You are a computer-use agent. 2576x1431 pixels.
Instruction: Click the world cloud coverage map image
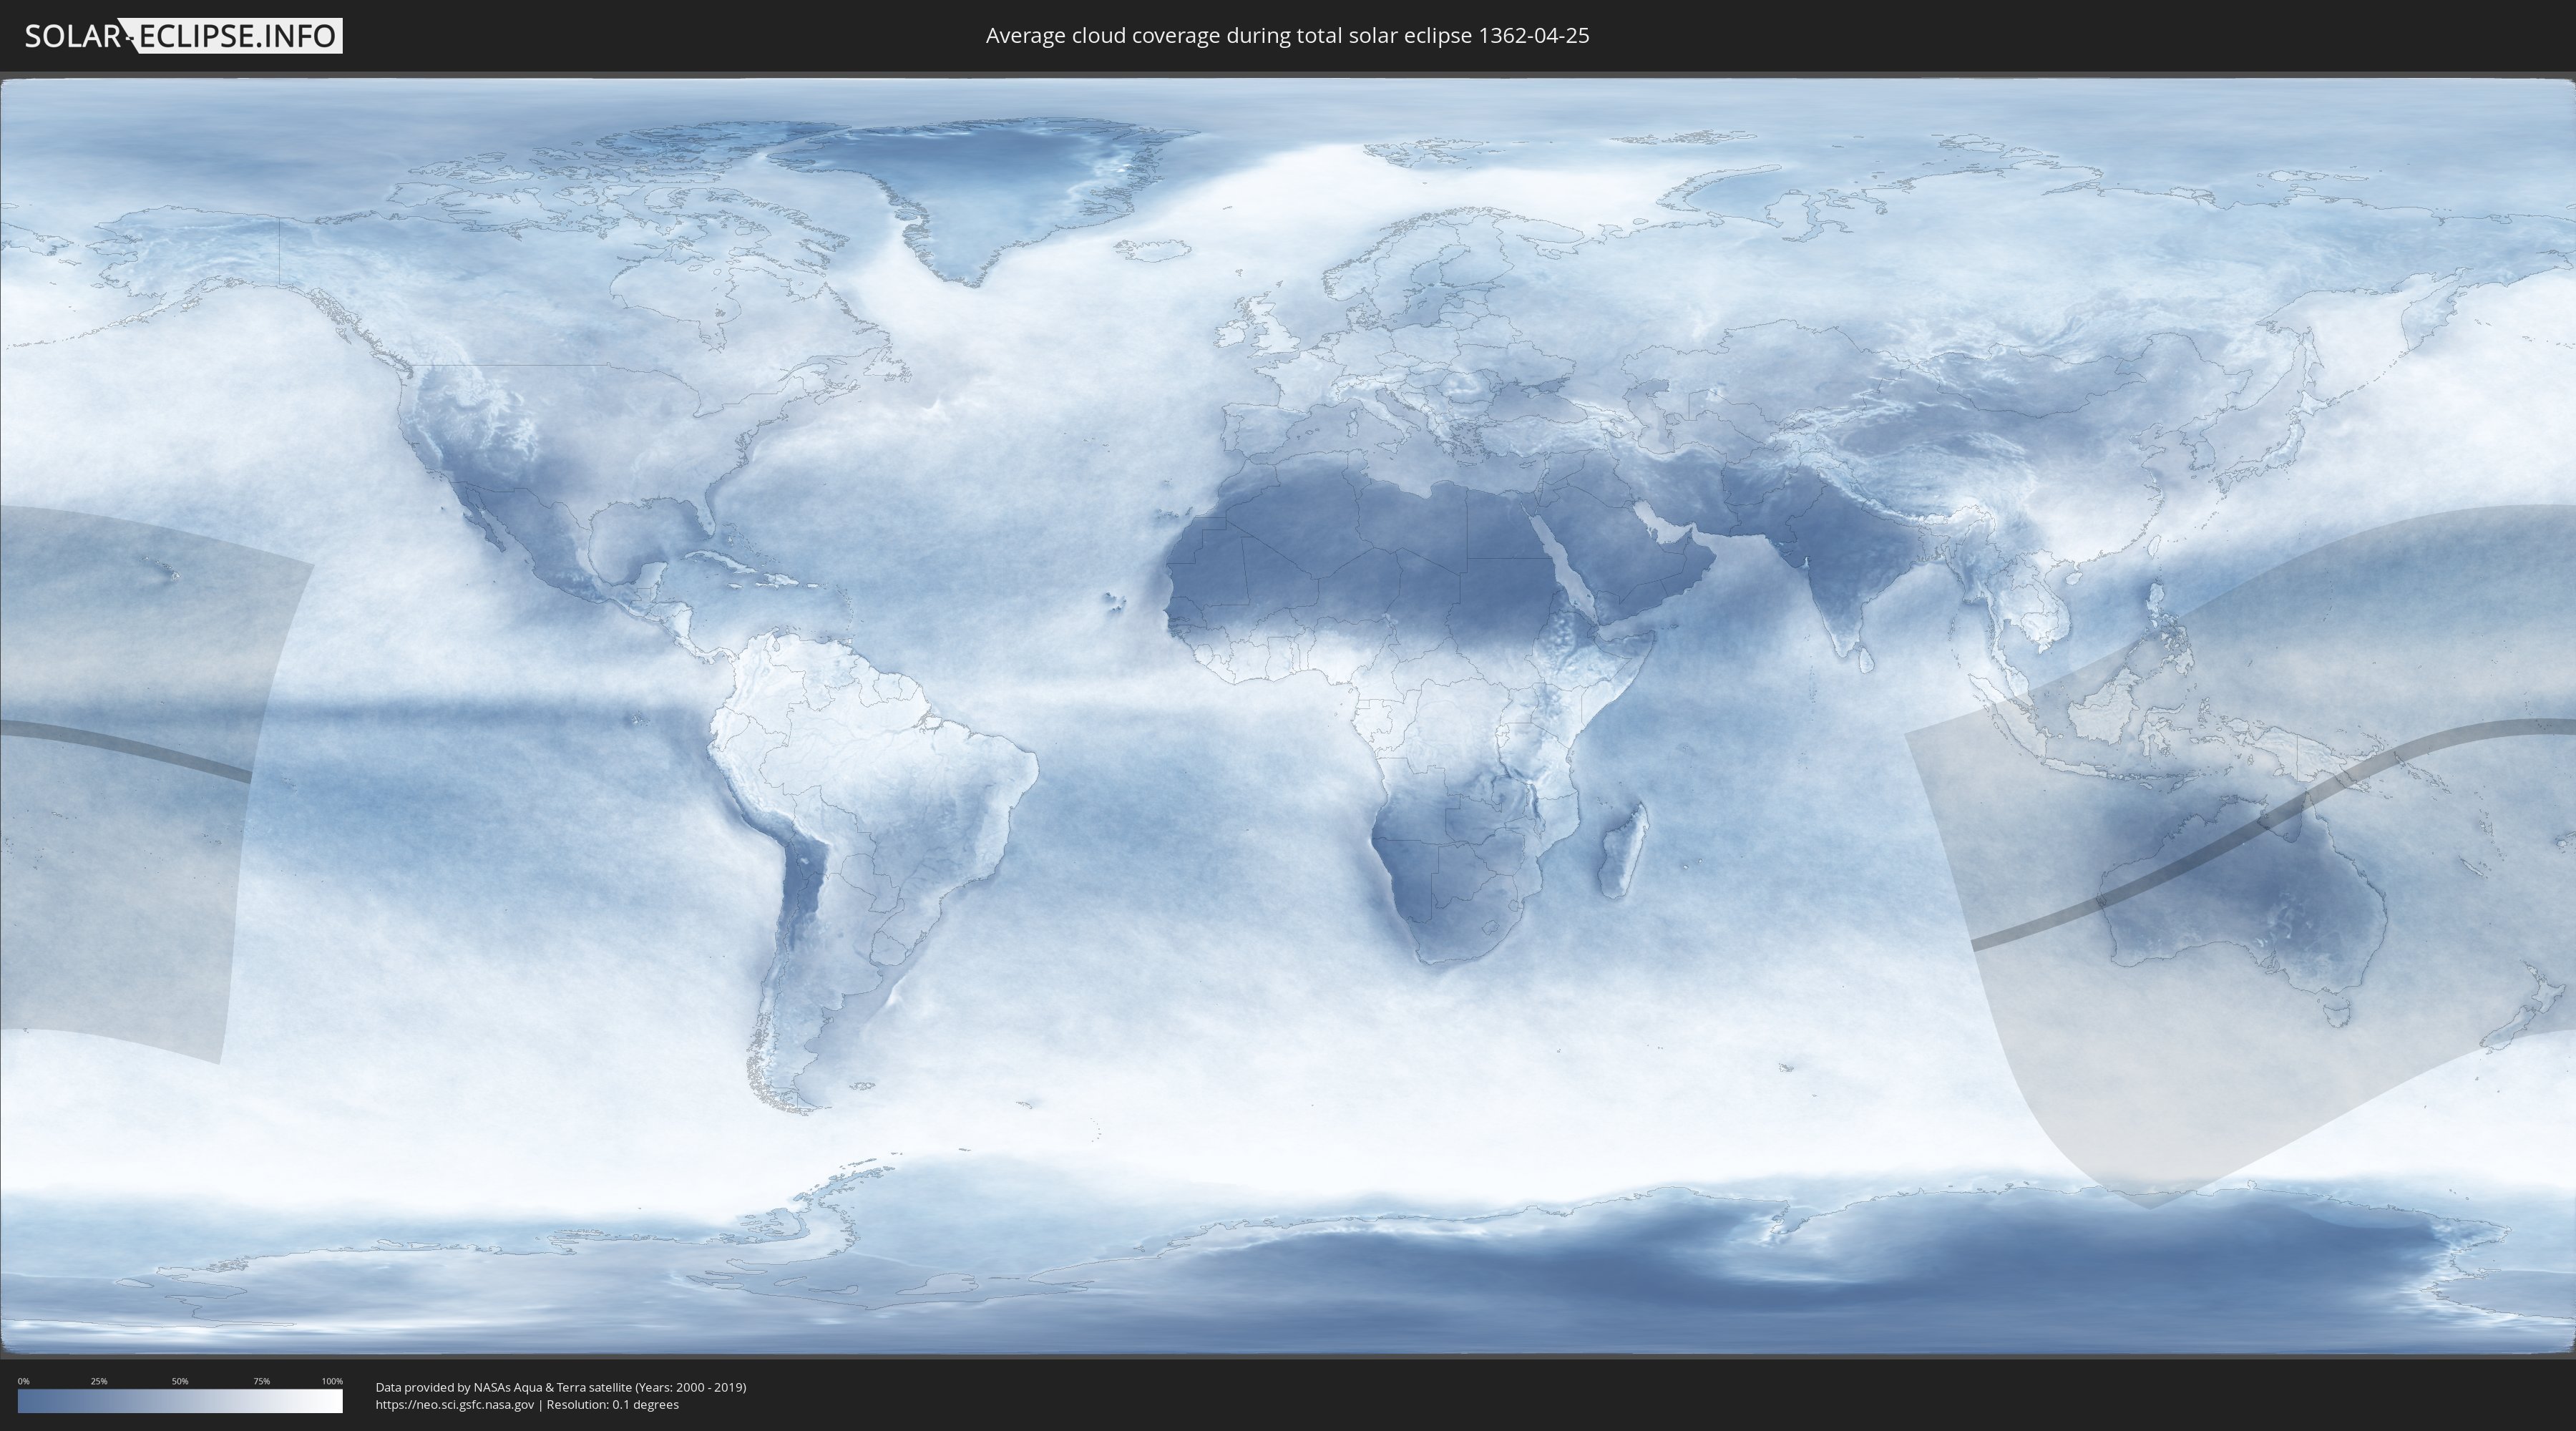click(x=1288, y=716)
